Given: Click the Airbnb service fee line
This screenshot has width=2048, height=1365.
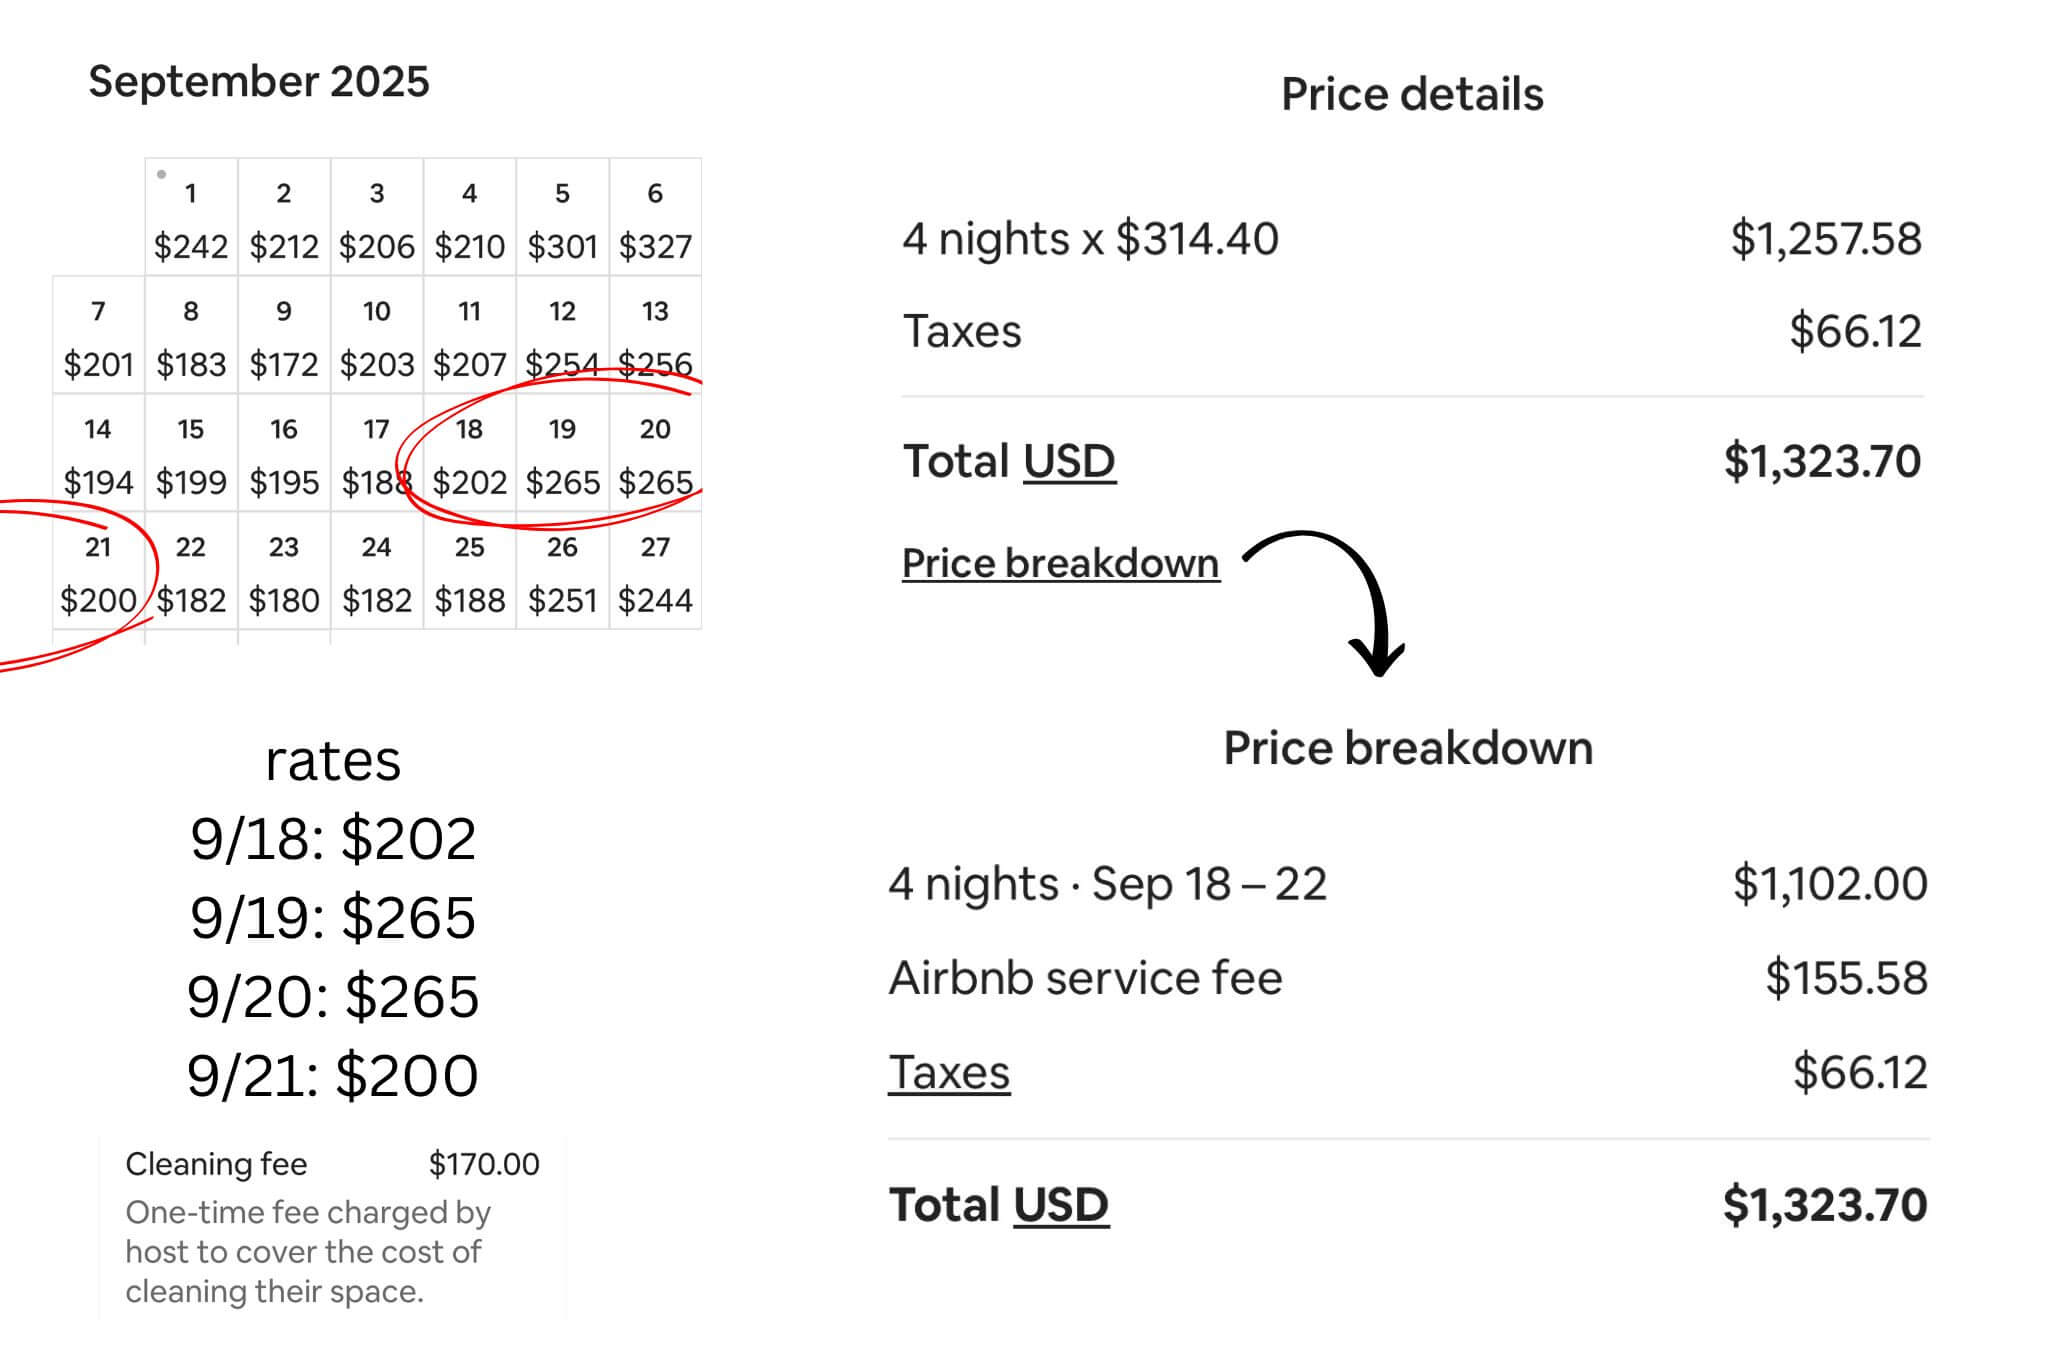Looking at the screenshot, I should coord(1085,978).
